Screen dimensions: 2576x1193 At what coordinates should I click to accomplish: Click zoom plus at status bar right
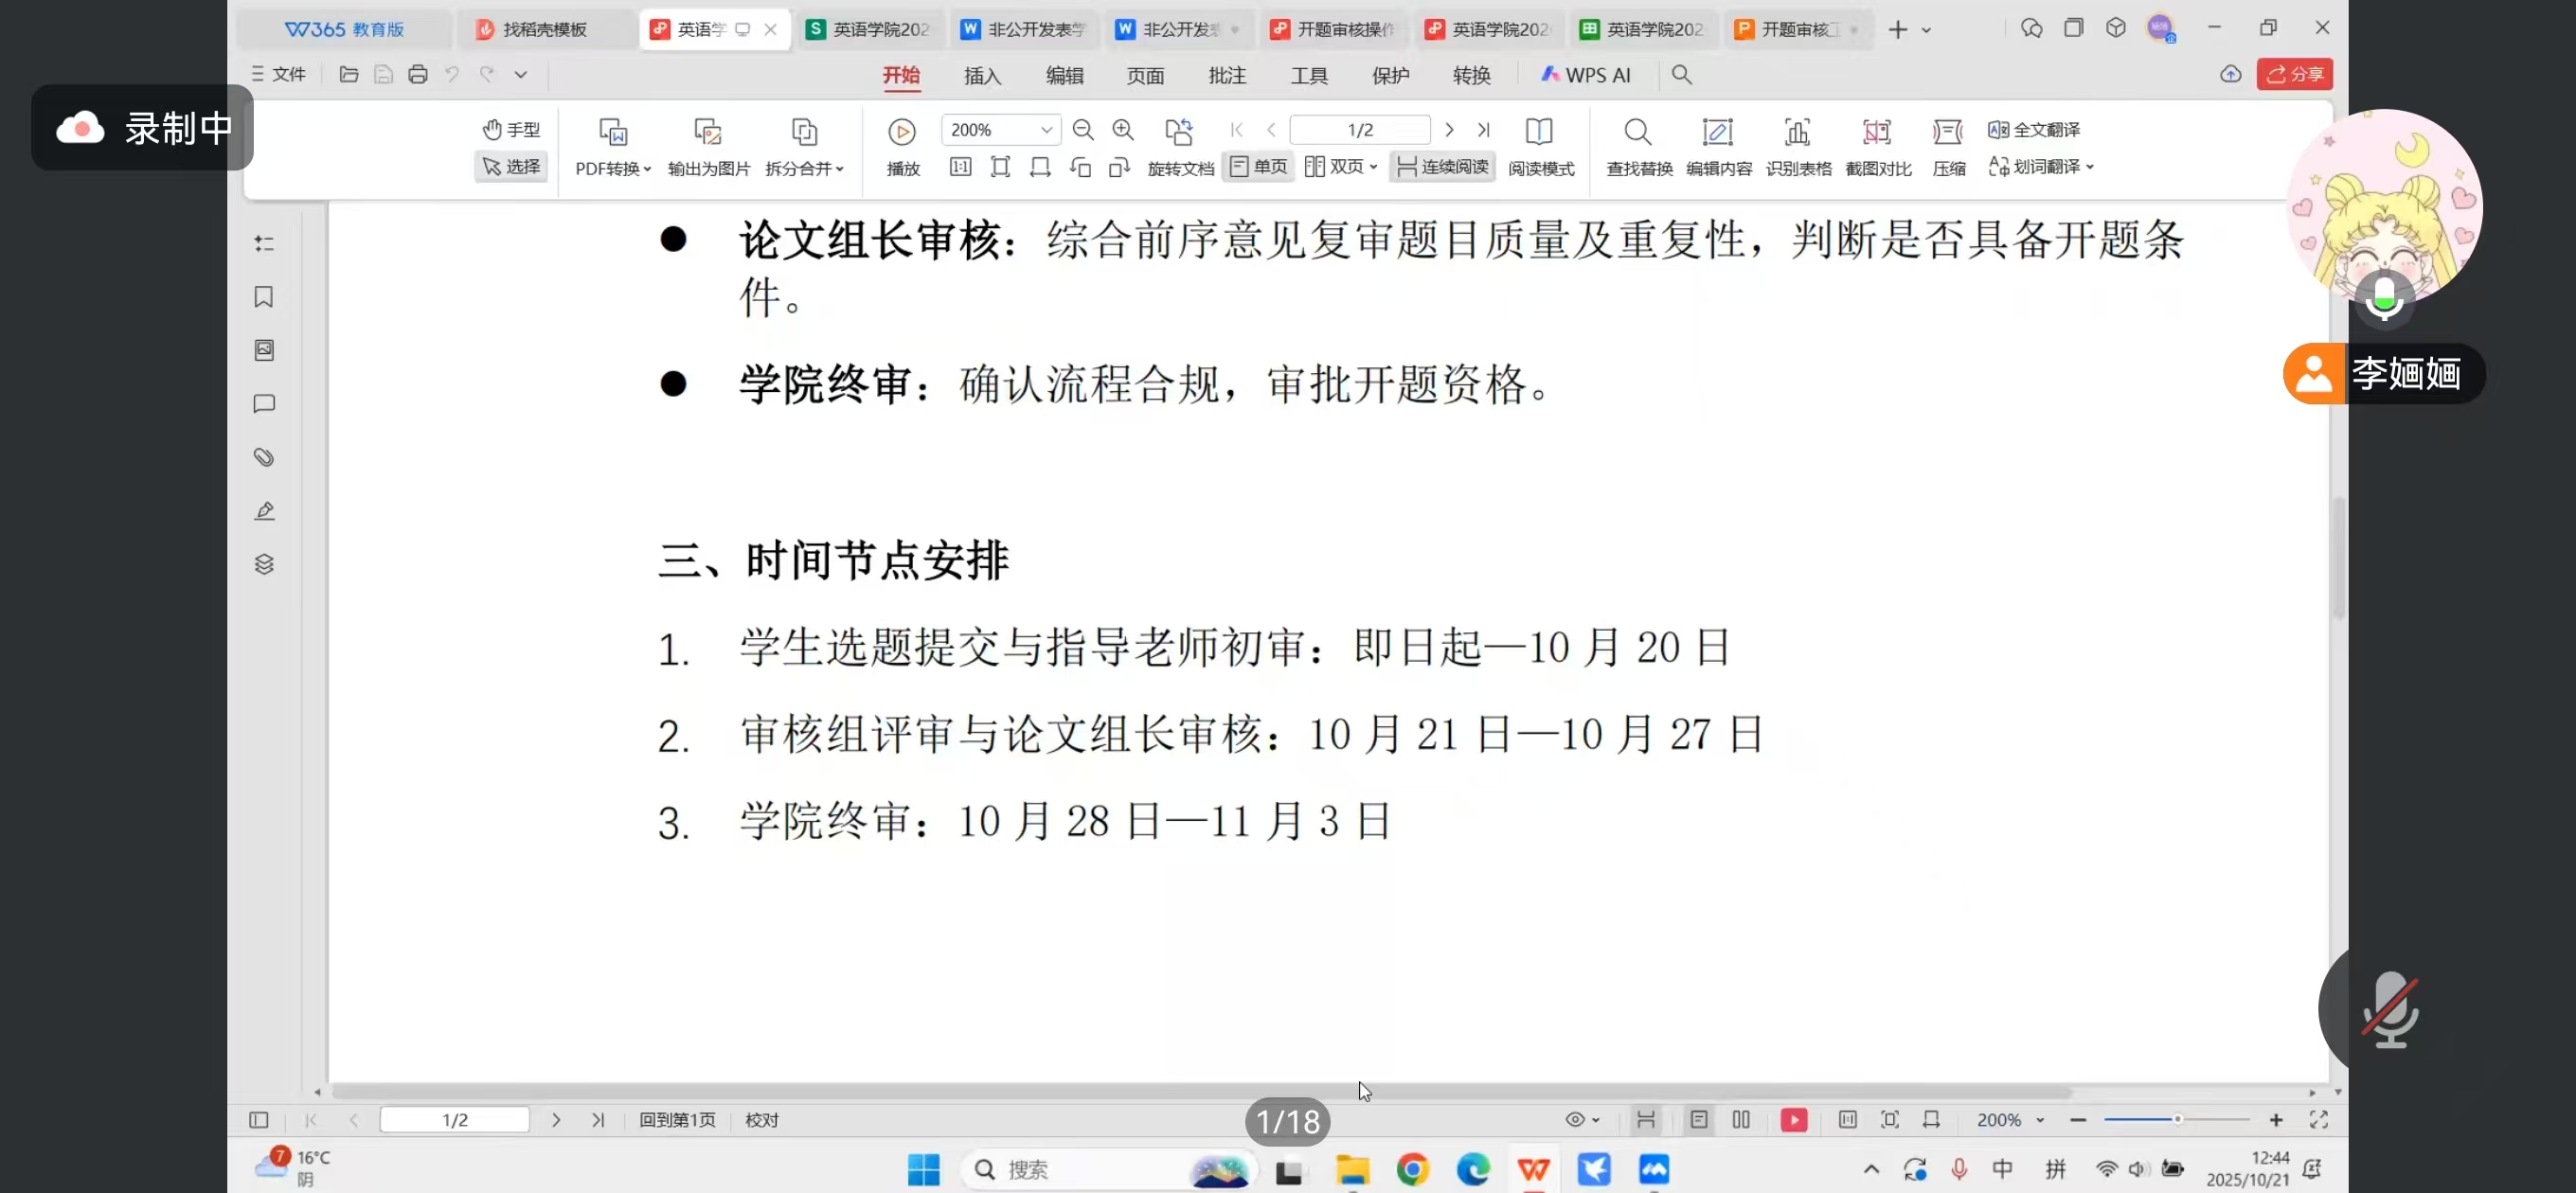pos(2276,1120)
